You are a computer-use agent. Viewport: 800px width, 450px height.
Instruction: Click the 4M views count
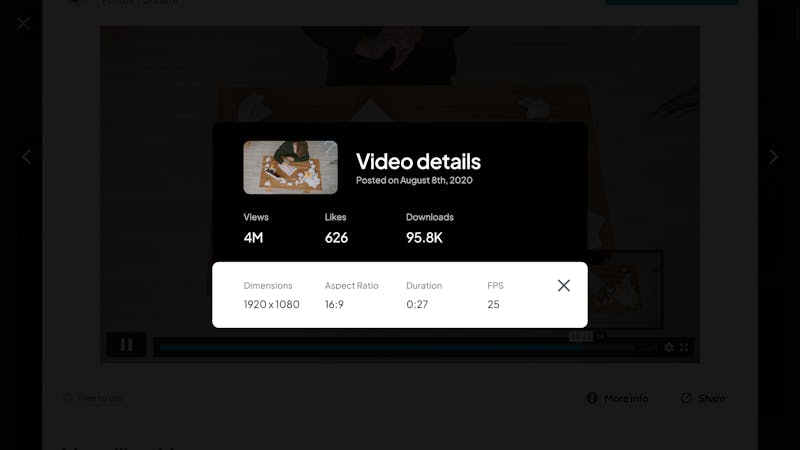(253, 238)
